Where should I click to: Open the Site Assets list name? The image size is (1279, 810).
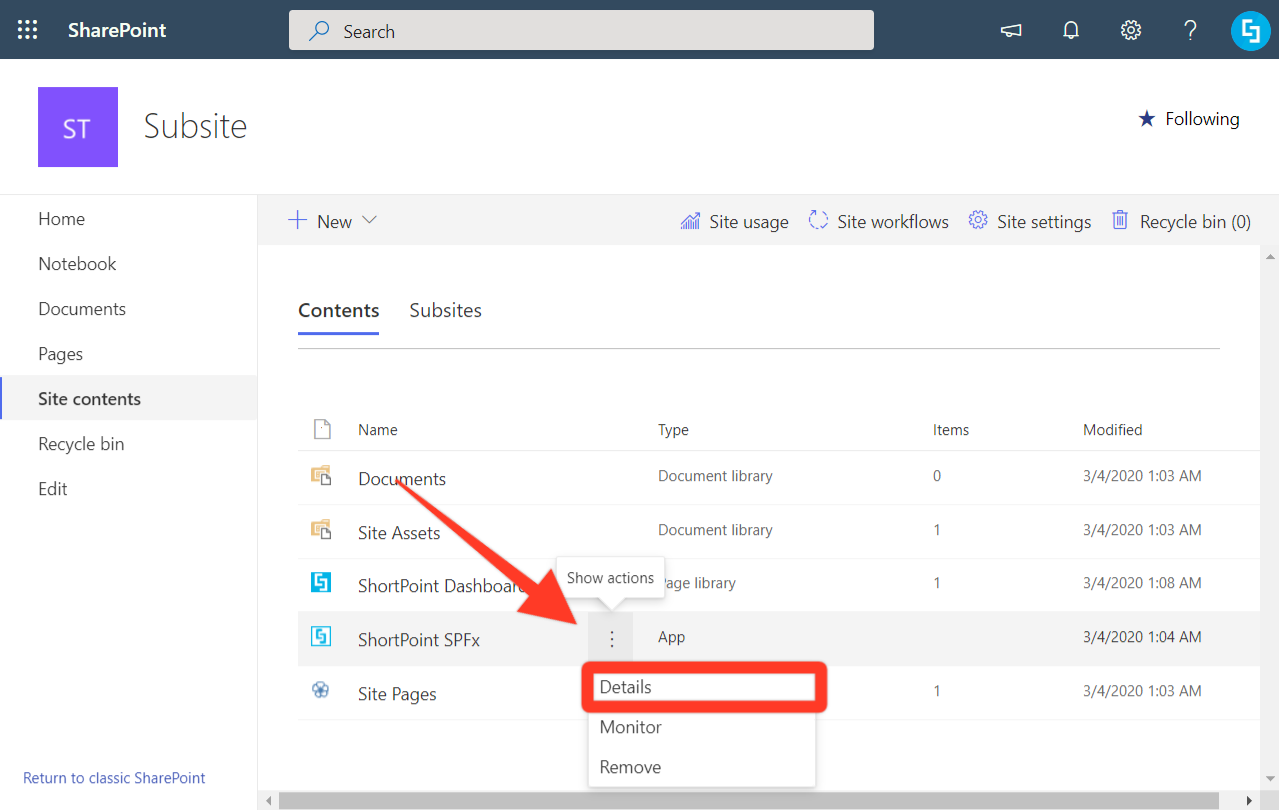[x=399, y=533]
